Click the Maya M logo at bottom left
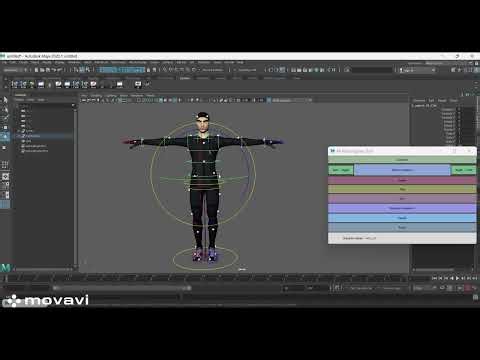The height and width of the screenshot is (360, 480). pos(6,267)
